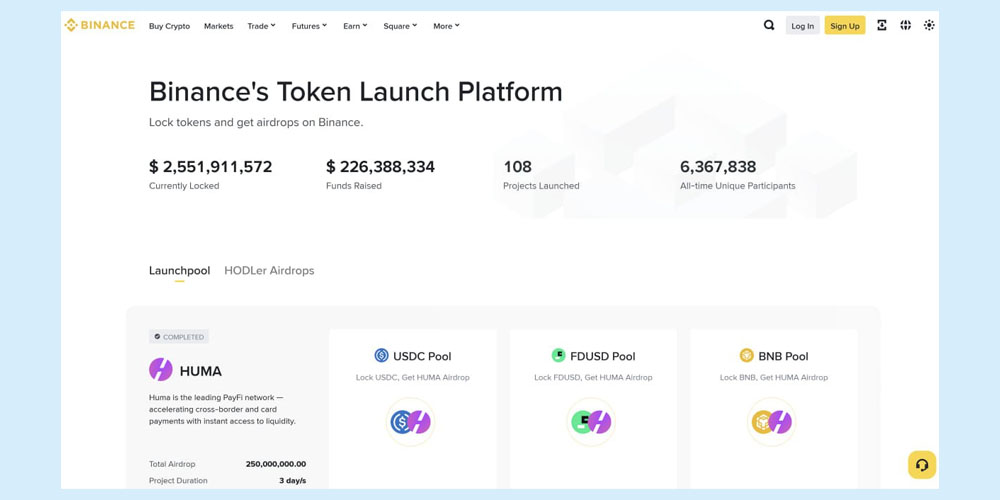Viewport: 1000px width, 500px height.
Task: Expand the Futures dropdown menu
Action: pos(309,26)
